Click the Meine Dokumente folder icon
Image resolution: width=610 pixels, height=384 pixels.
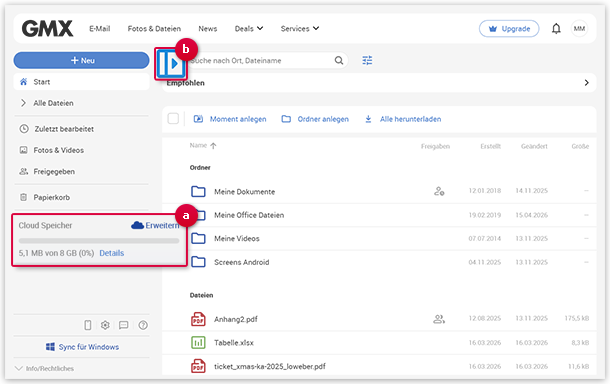pos(198,191)
